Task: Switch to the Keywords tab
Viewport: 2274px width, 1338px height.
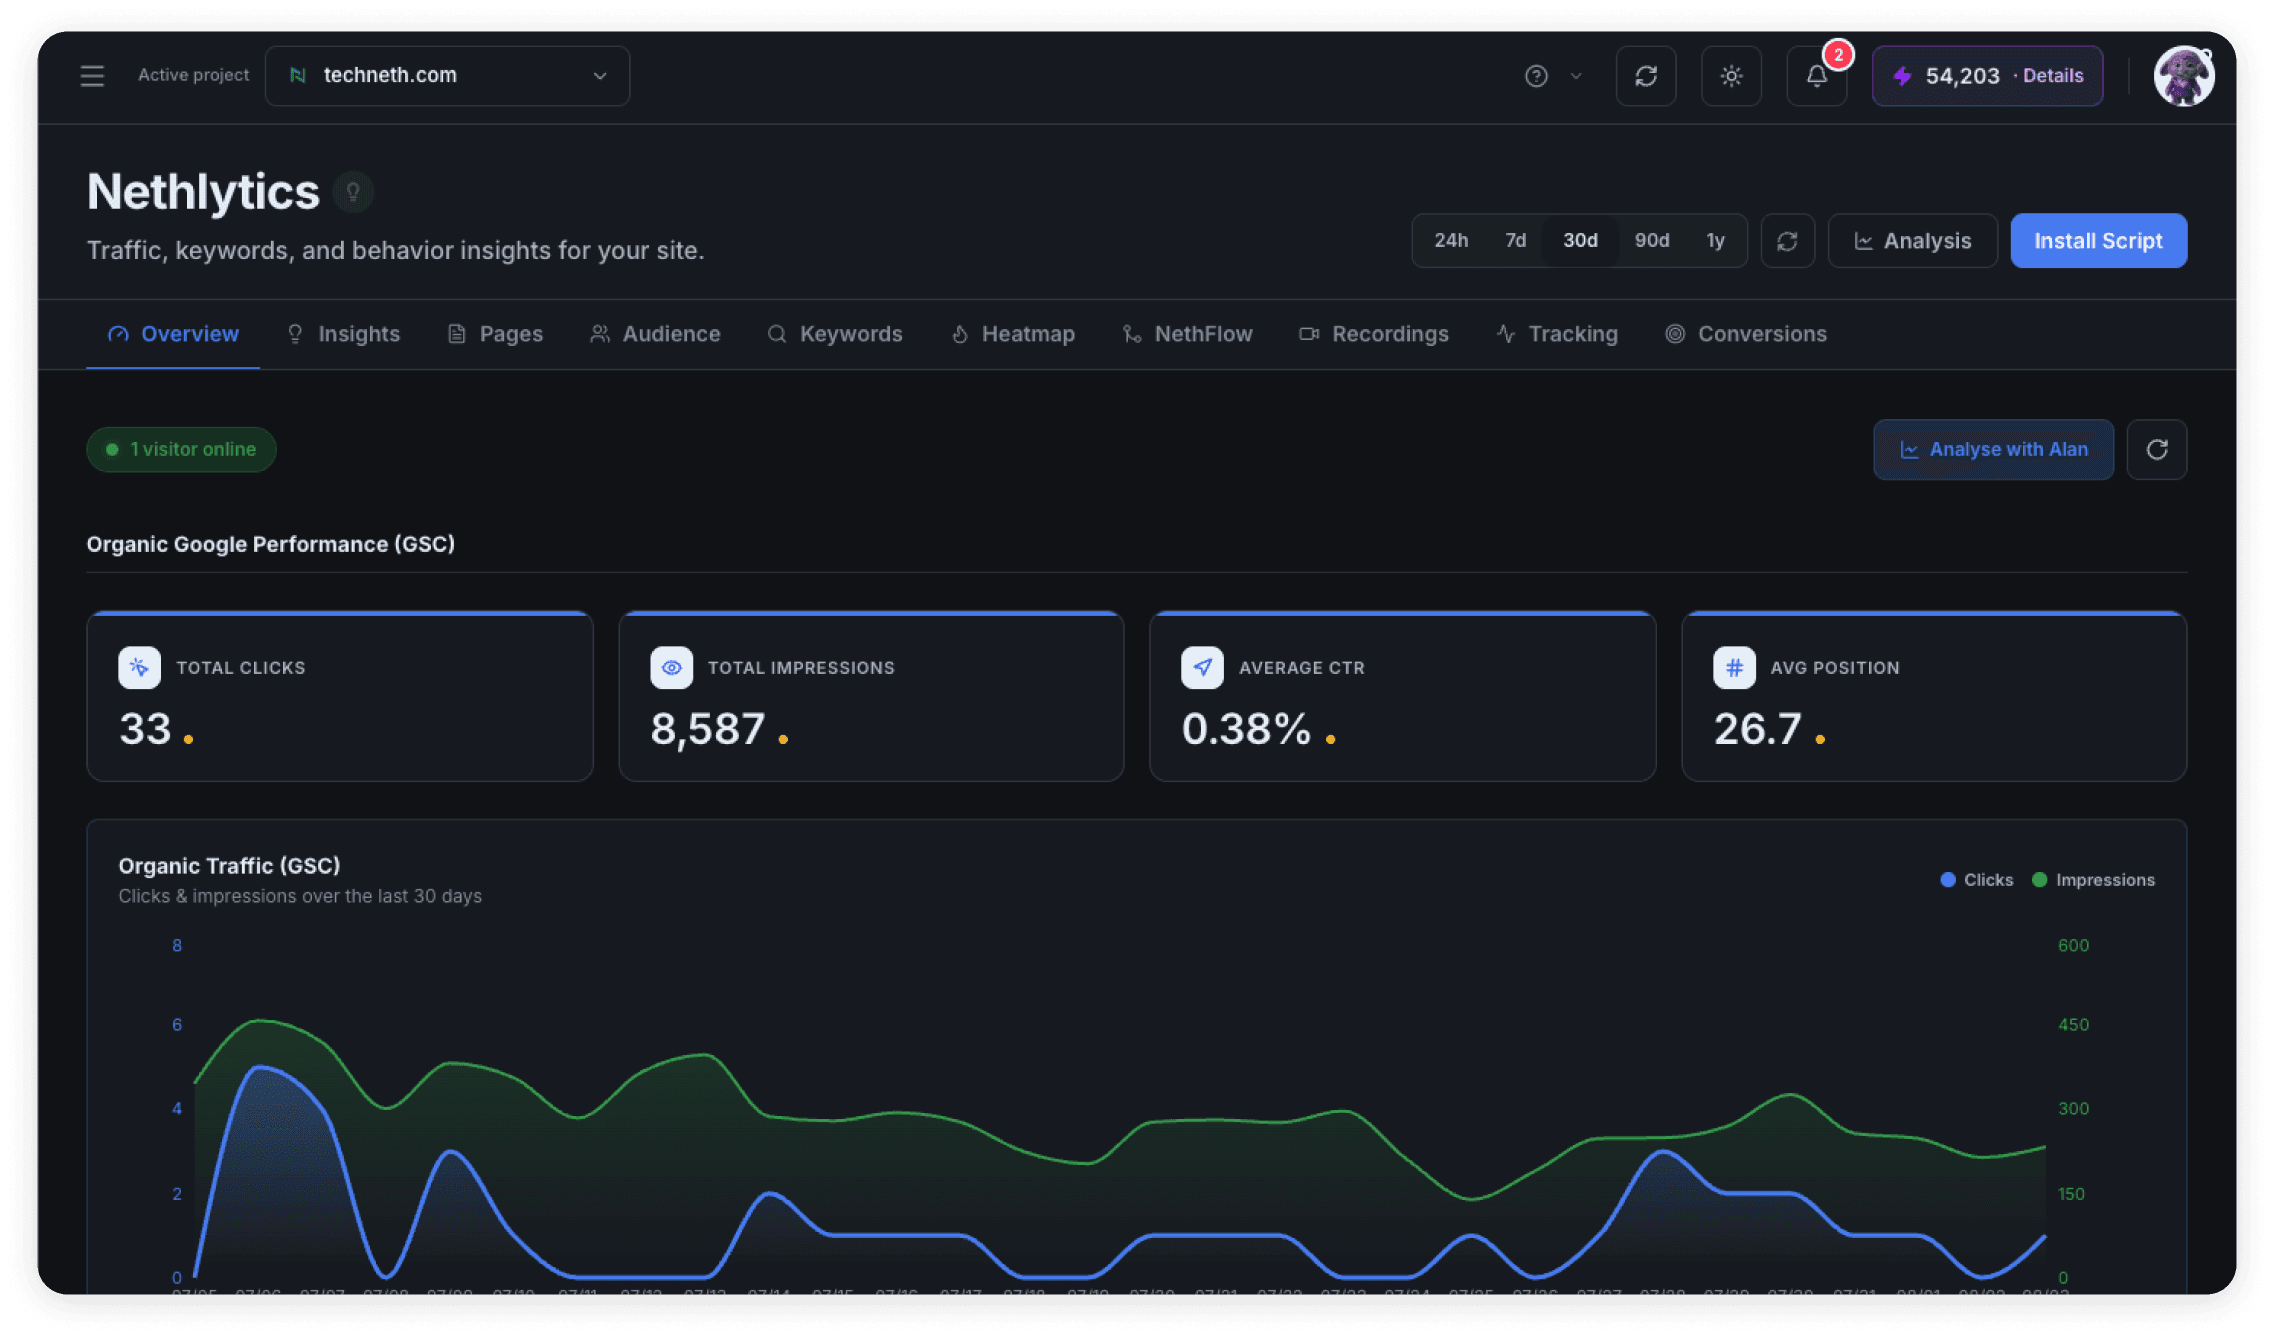Action: coord(835,334)
